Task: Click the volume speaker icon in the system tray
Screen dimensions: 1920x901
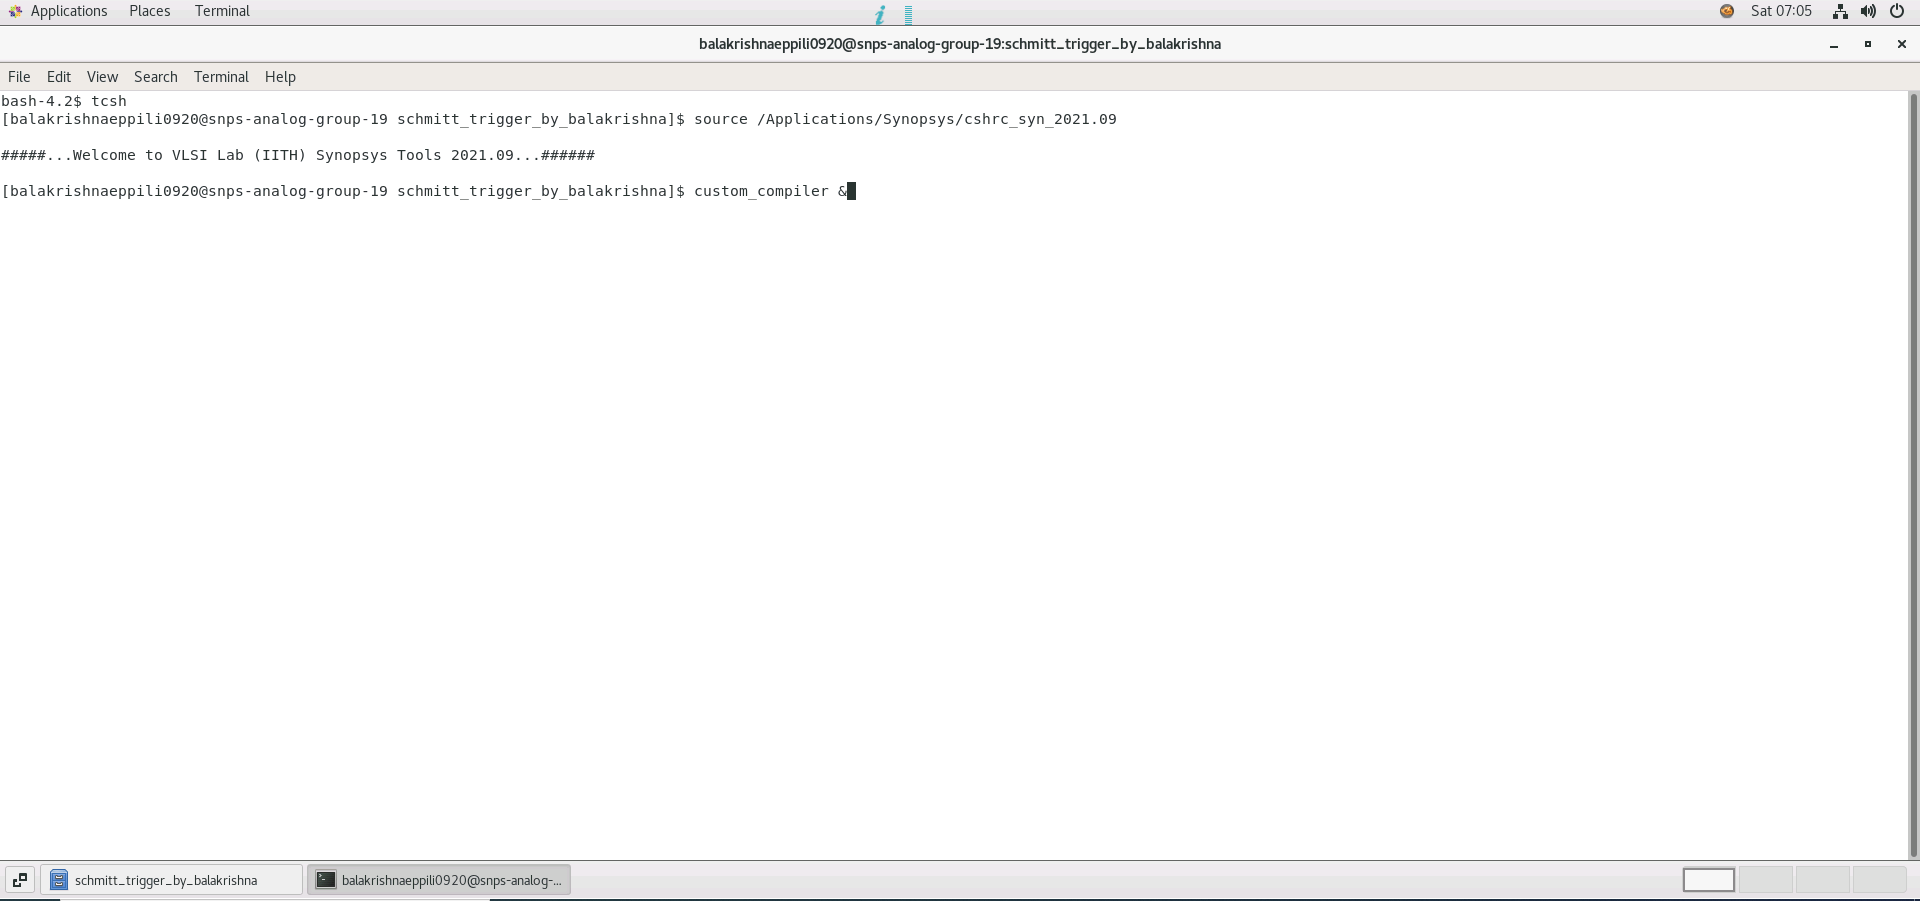Action: pos(1868,11)
